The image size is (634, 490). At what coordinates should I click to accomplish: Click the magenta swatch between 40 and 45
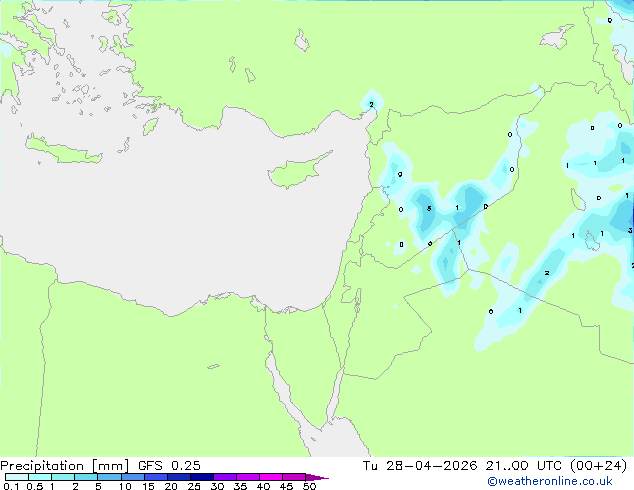(x=271, y=477)
